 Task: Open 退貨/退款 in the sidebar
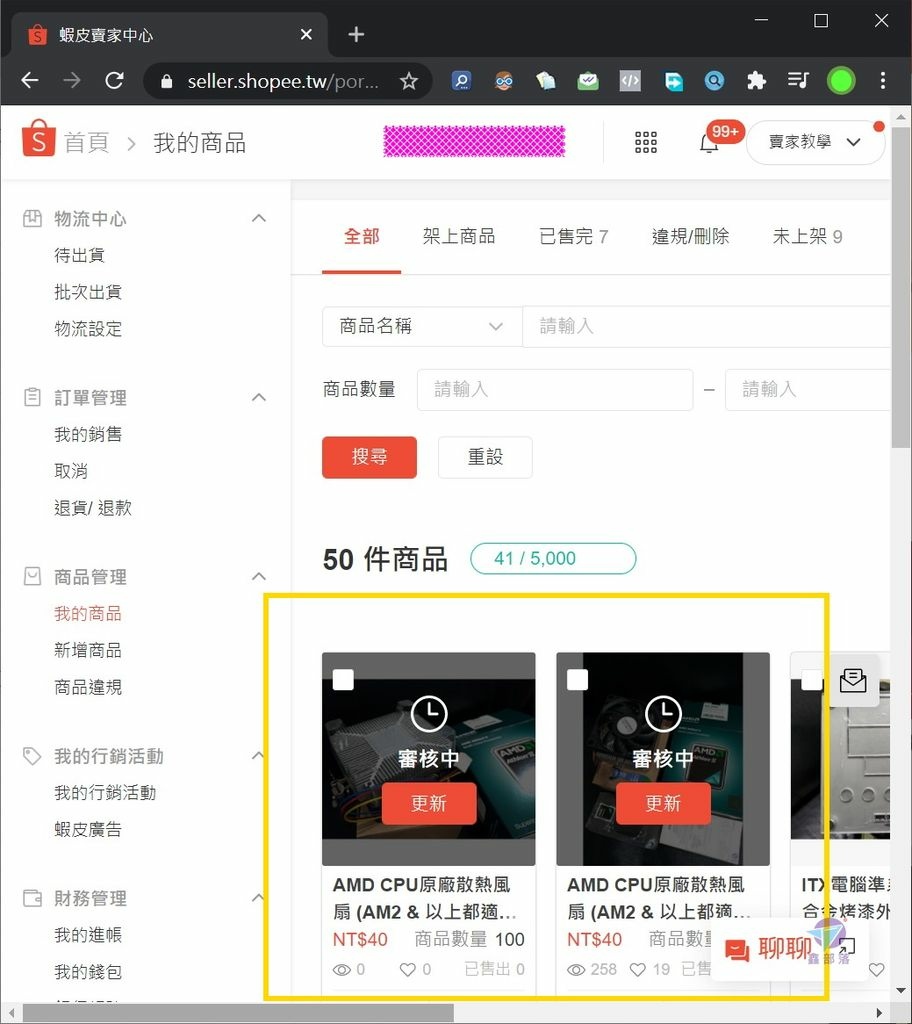(92, 507)
